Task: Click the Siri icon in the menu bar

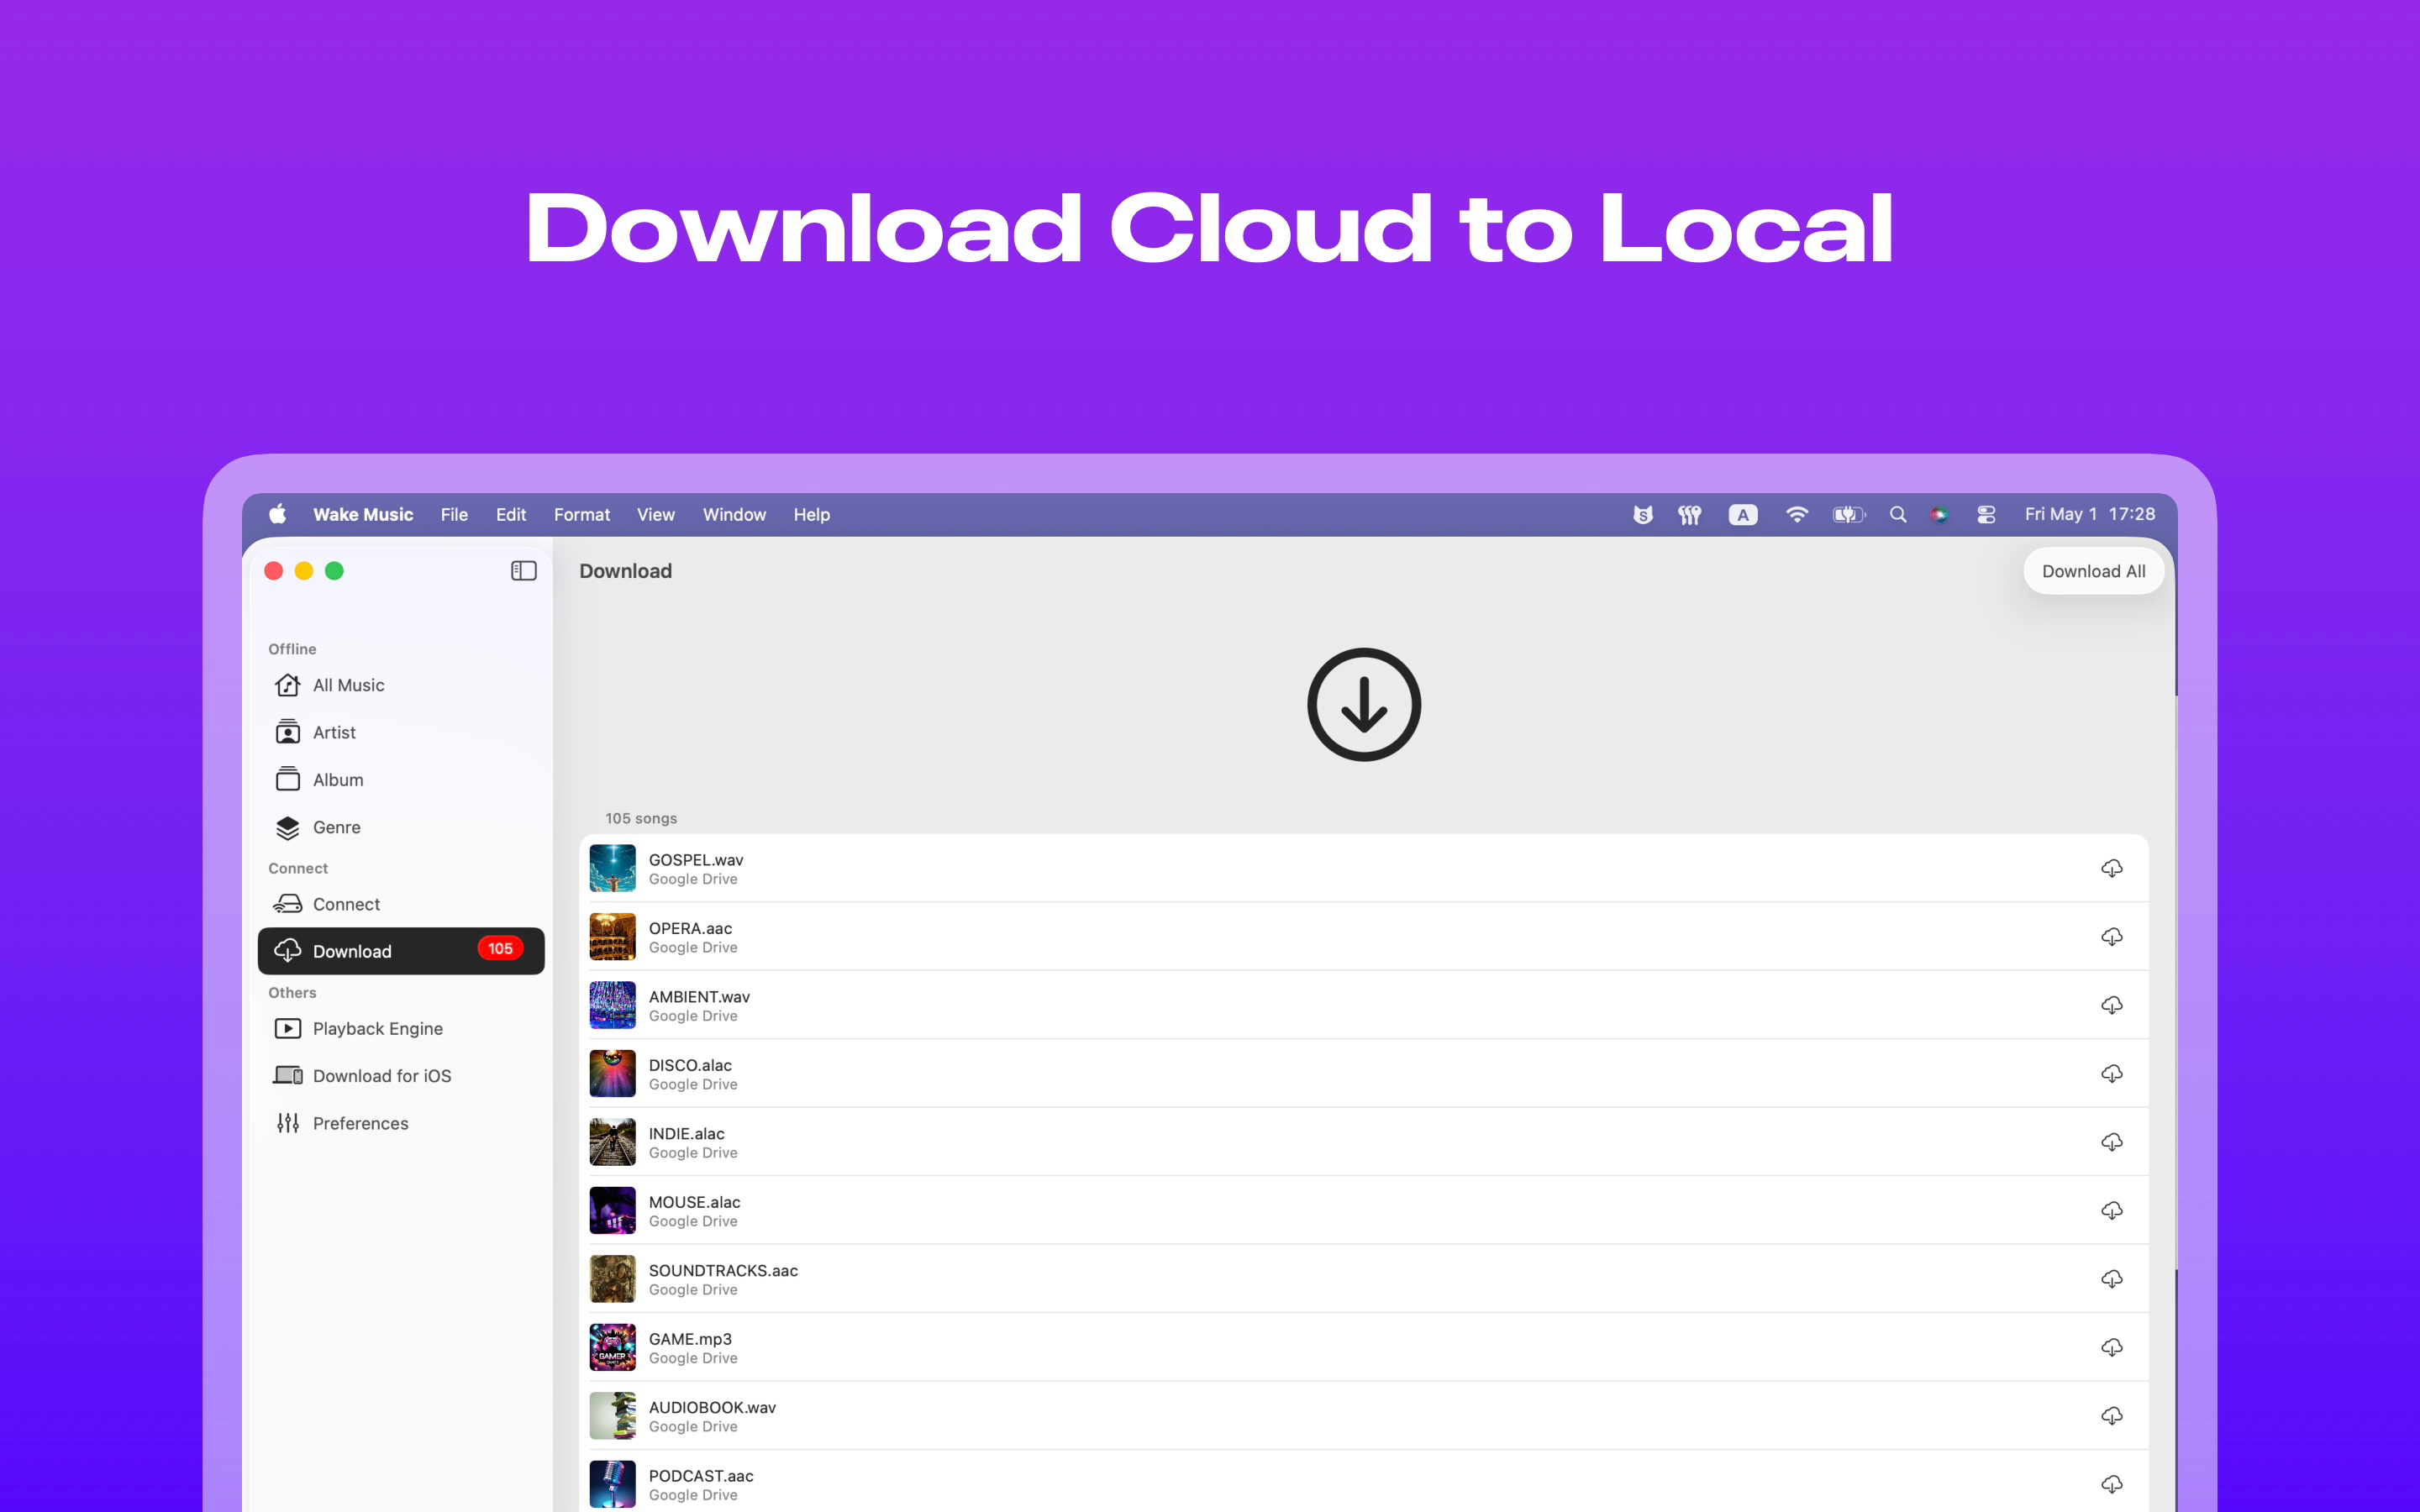Action: 1939,514
